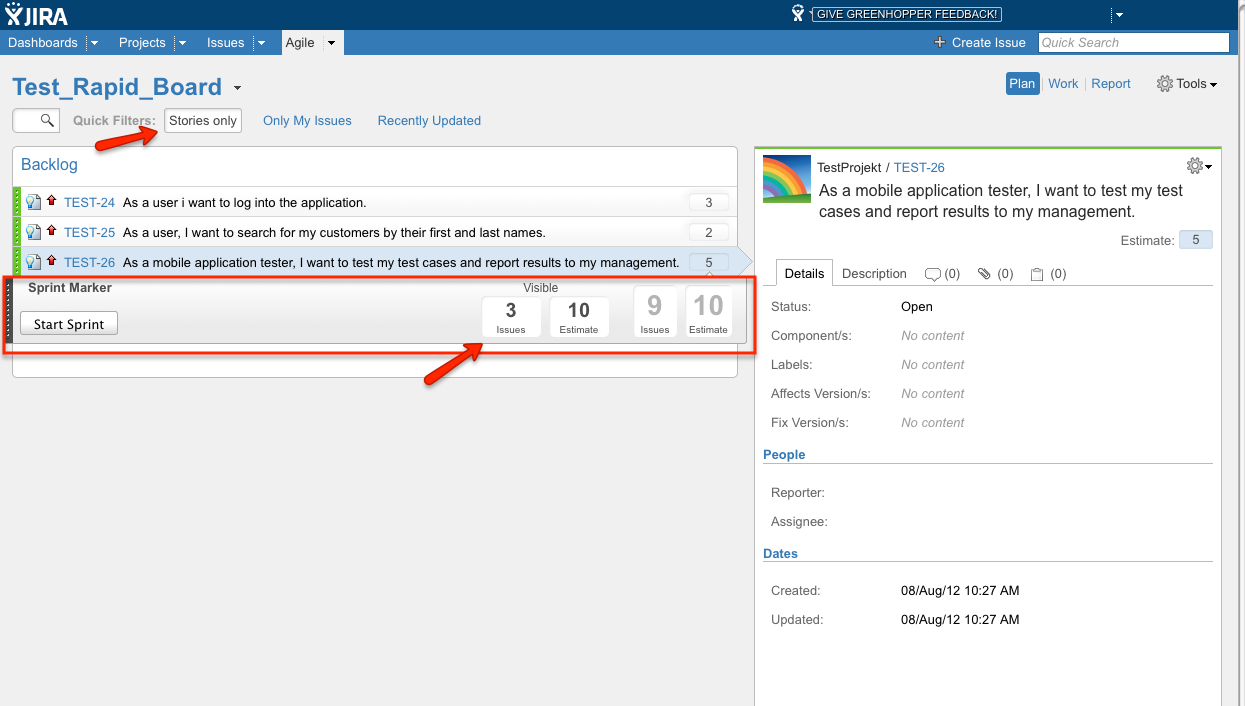The image size is (1245, 706).
Task: Switch to Plan mode
Action: [1022, 84]
